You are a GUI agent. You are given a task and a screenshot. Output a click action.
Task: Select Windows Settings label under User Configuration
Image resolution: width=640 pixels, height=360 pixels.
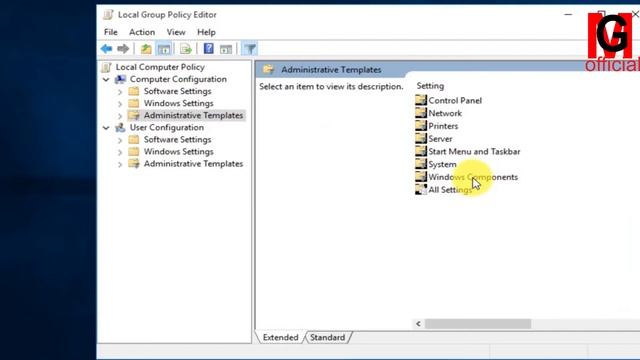click(x=178, y=151)
